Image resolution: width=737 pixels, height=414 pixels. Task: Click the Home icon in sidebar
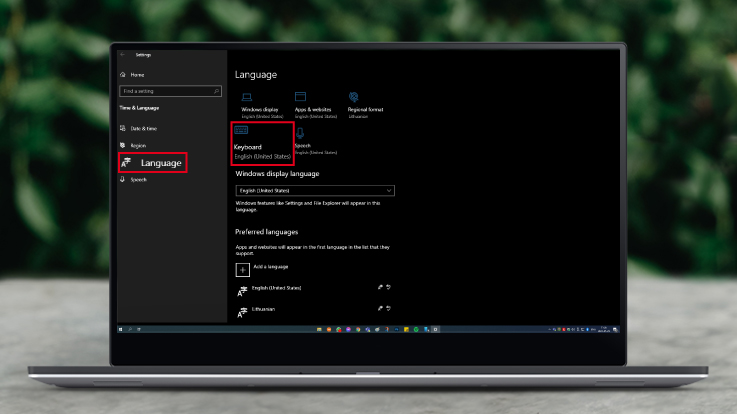124,75
